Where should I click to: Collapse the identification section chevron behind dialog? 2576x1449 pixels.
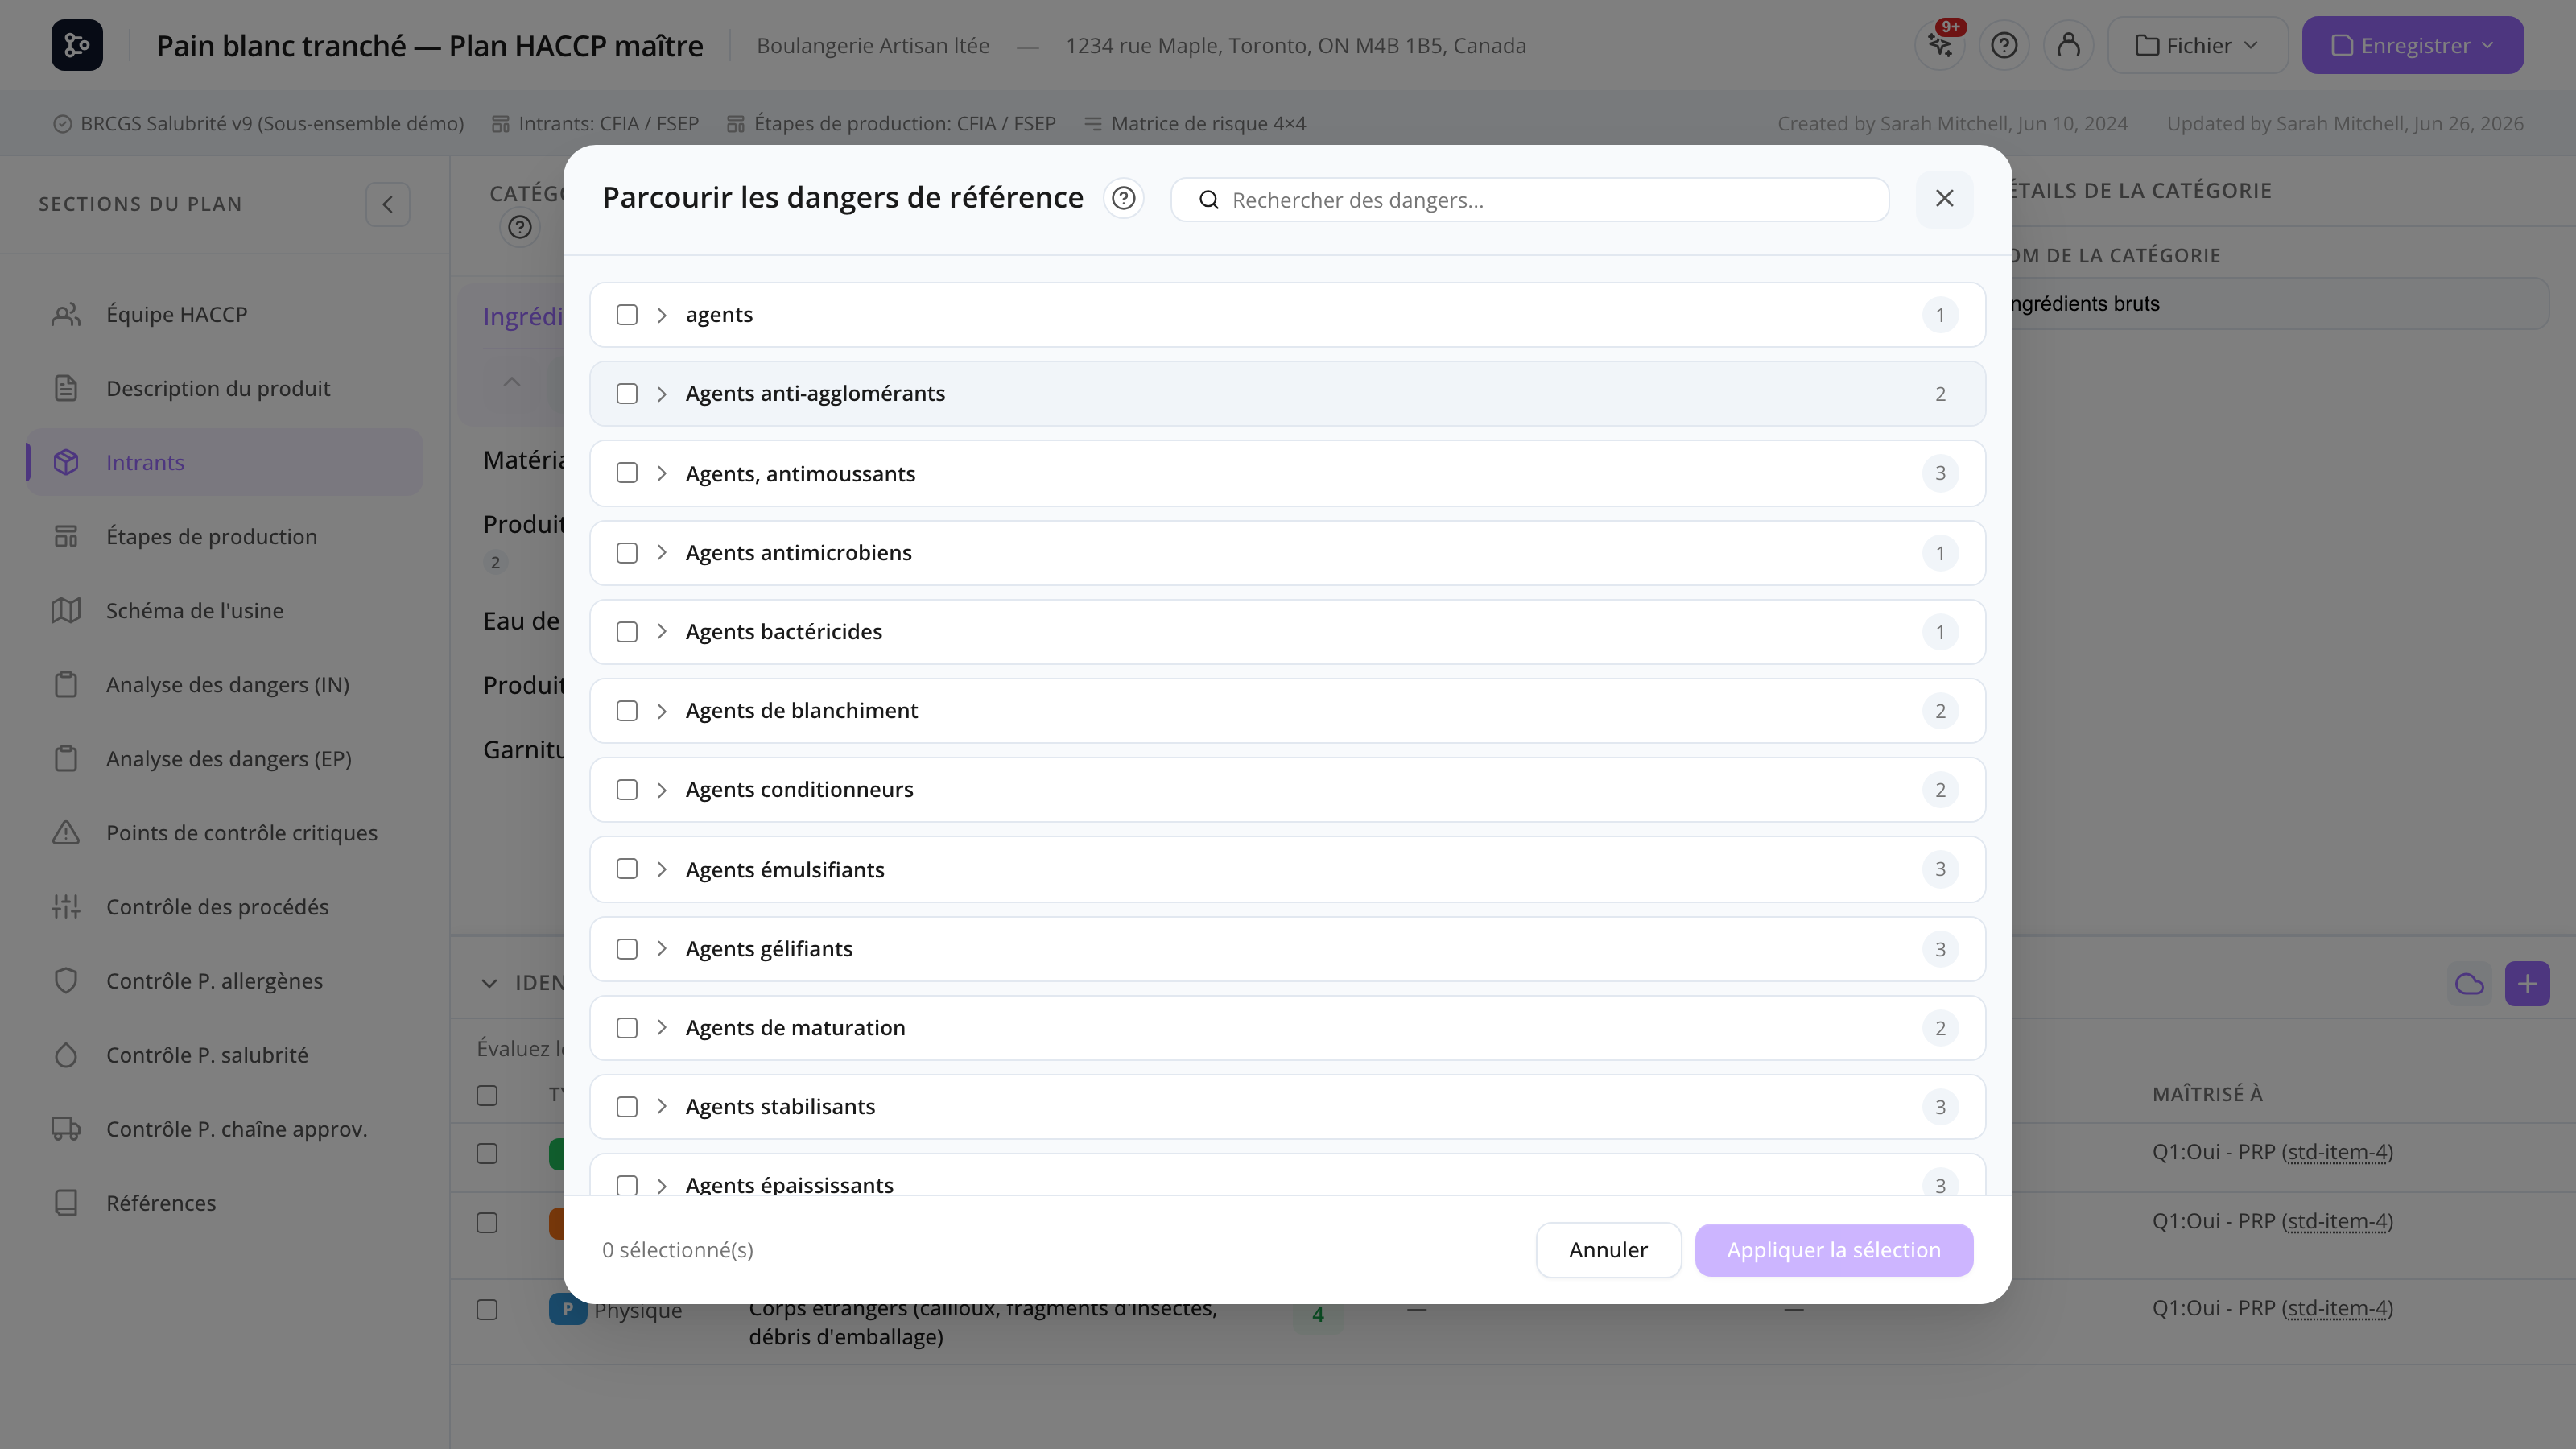(x=489, y=984)
